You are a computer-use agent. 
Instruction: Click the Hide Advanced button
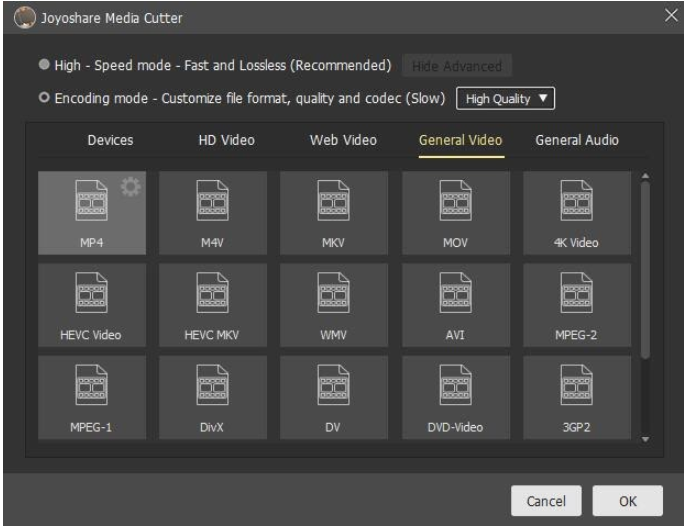click(457, 66)
